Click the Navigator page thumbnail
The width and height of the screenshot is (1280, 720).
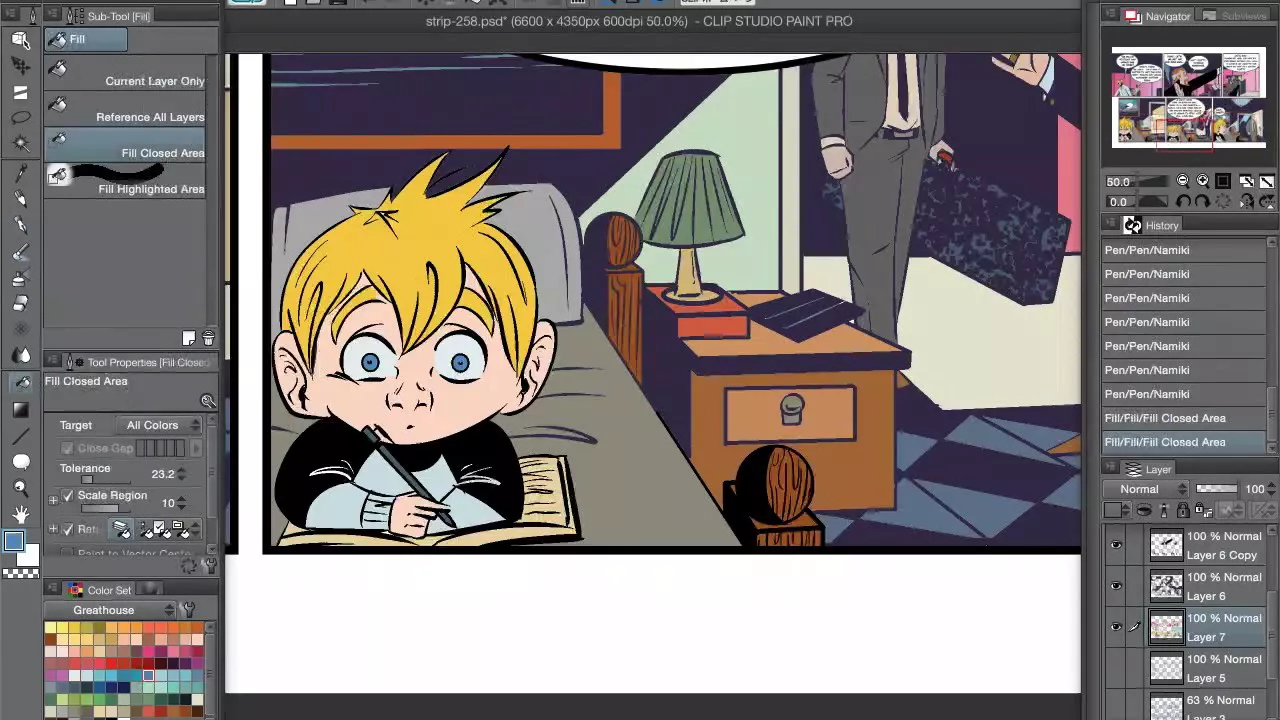[x=1189, y=97]
